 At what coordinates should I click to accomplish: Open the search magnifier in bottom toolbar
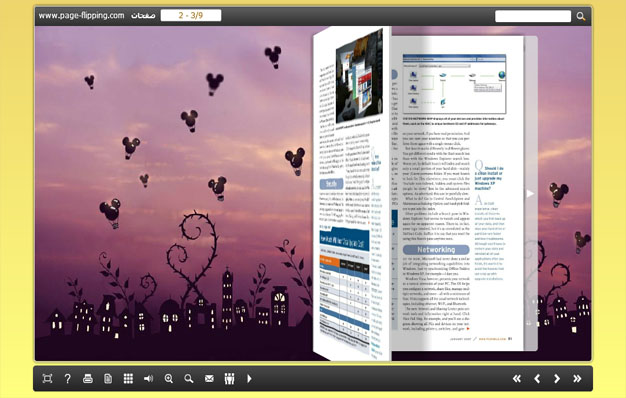coord(189,378)
